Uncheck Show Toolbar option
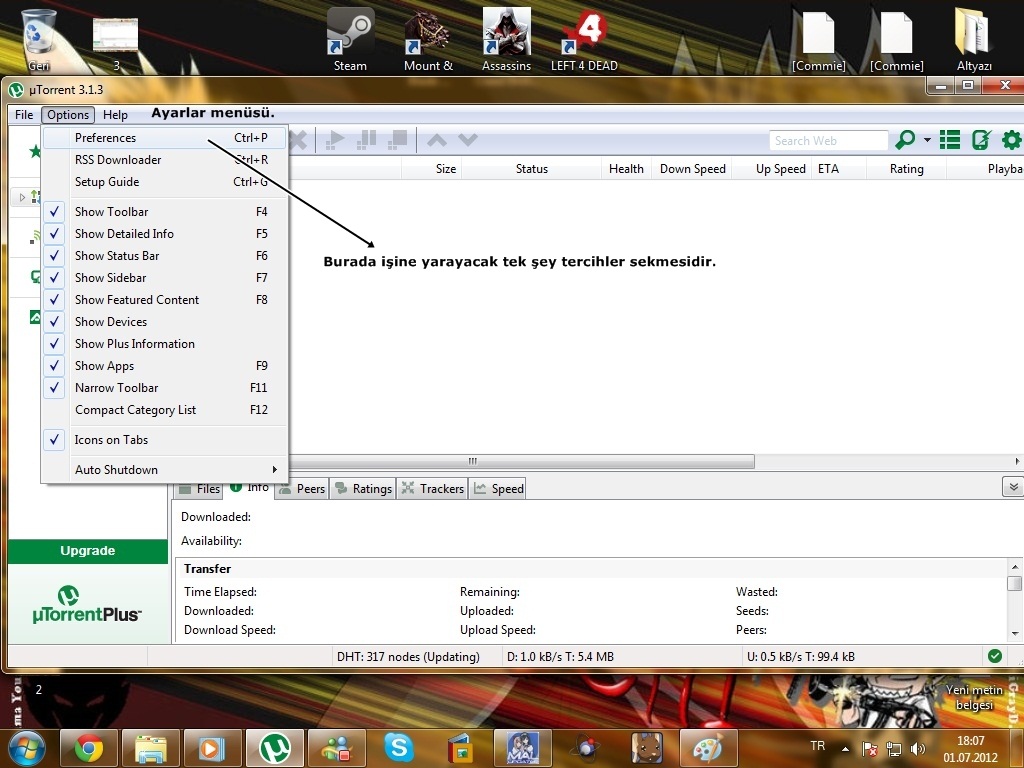Screen dimensions: 1024x768 pyautogui.click(x=165, y=212)
